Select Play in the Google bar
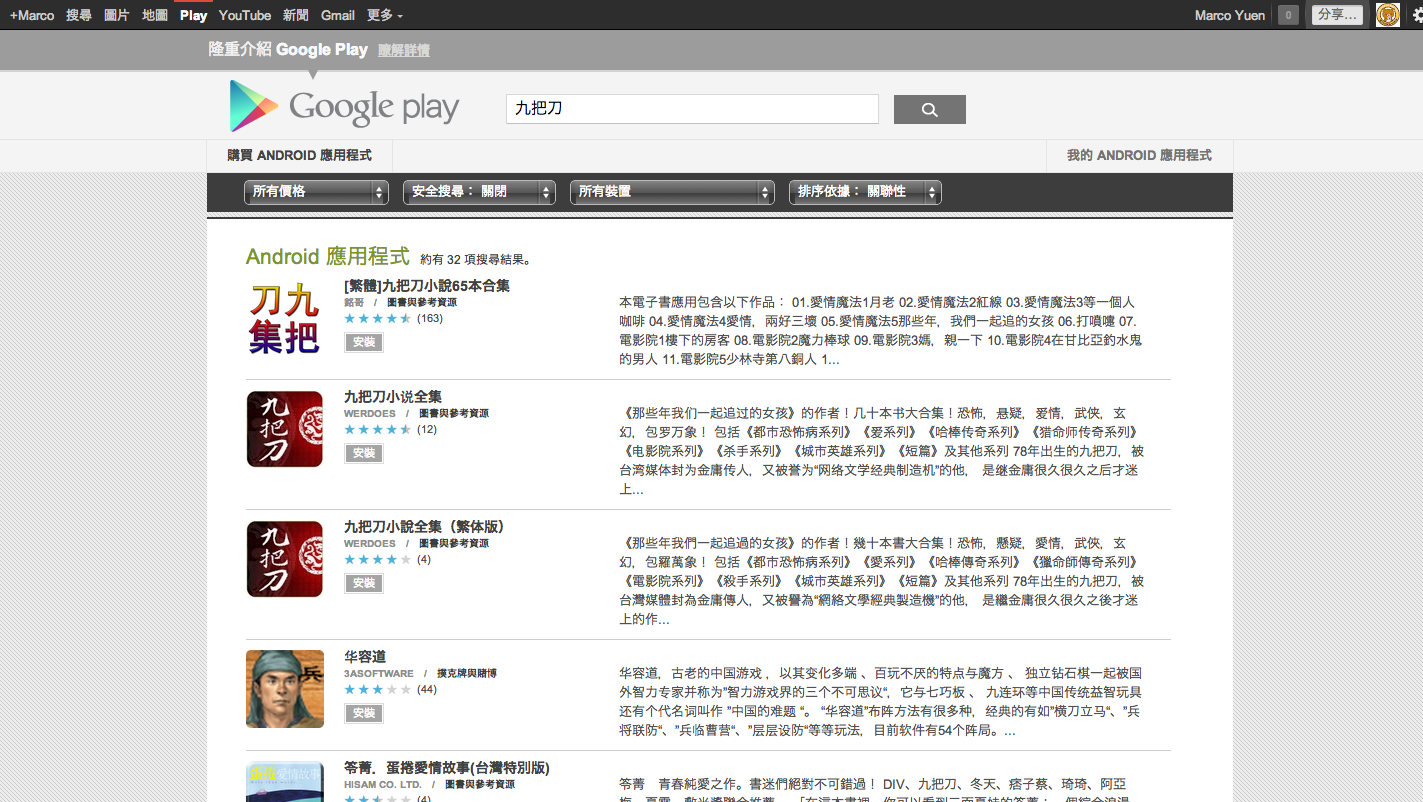The height and width of the screenshot is (802, 1423). tap(194, 15)
